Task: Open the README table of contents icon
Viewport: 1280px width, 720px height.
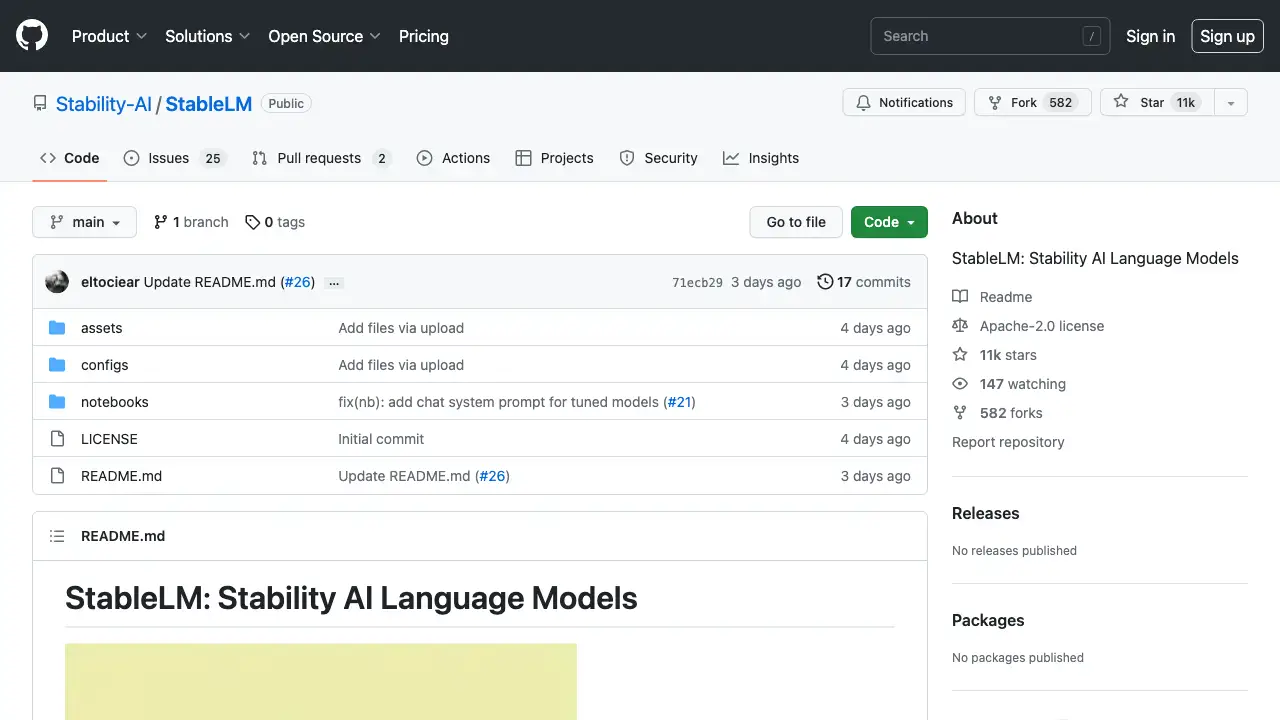Action: [x=57, y=536]
